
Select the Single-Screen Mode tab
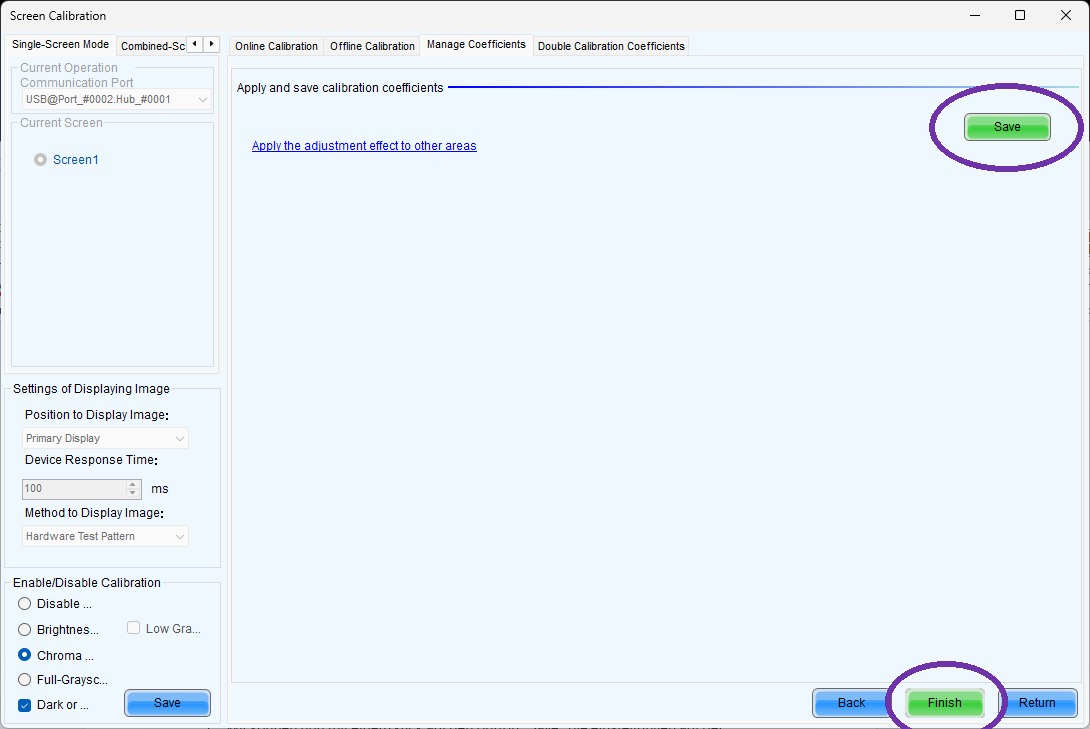click(x=60, y=44)
